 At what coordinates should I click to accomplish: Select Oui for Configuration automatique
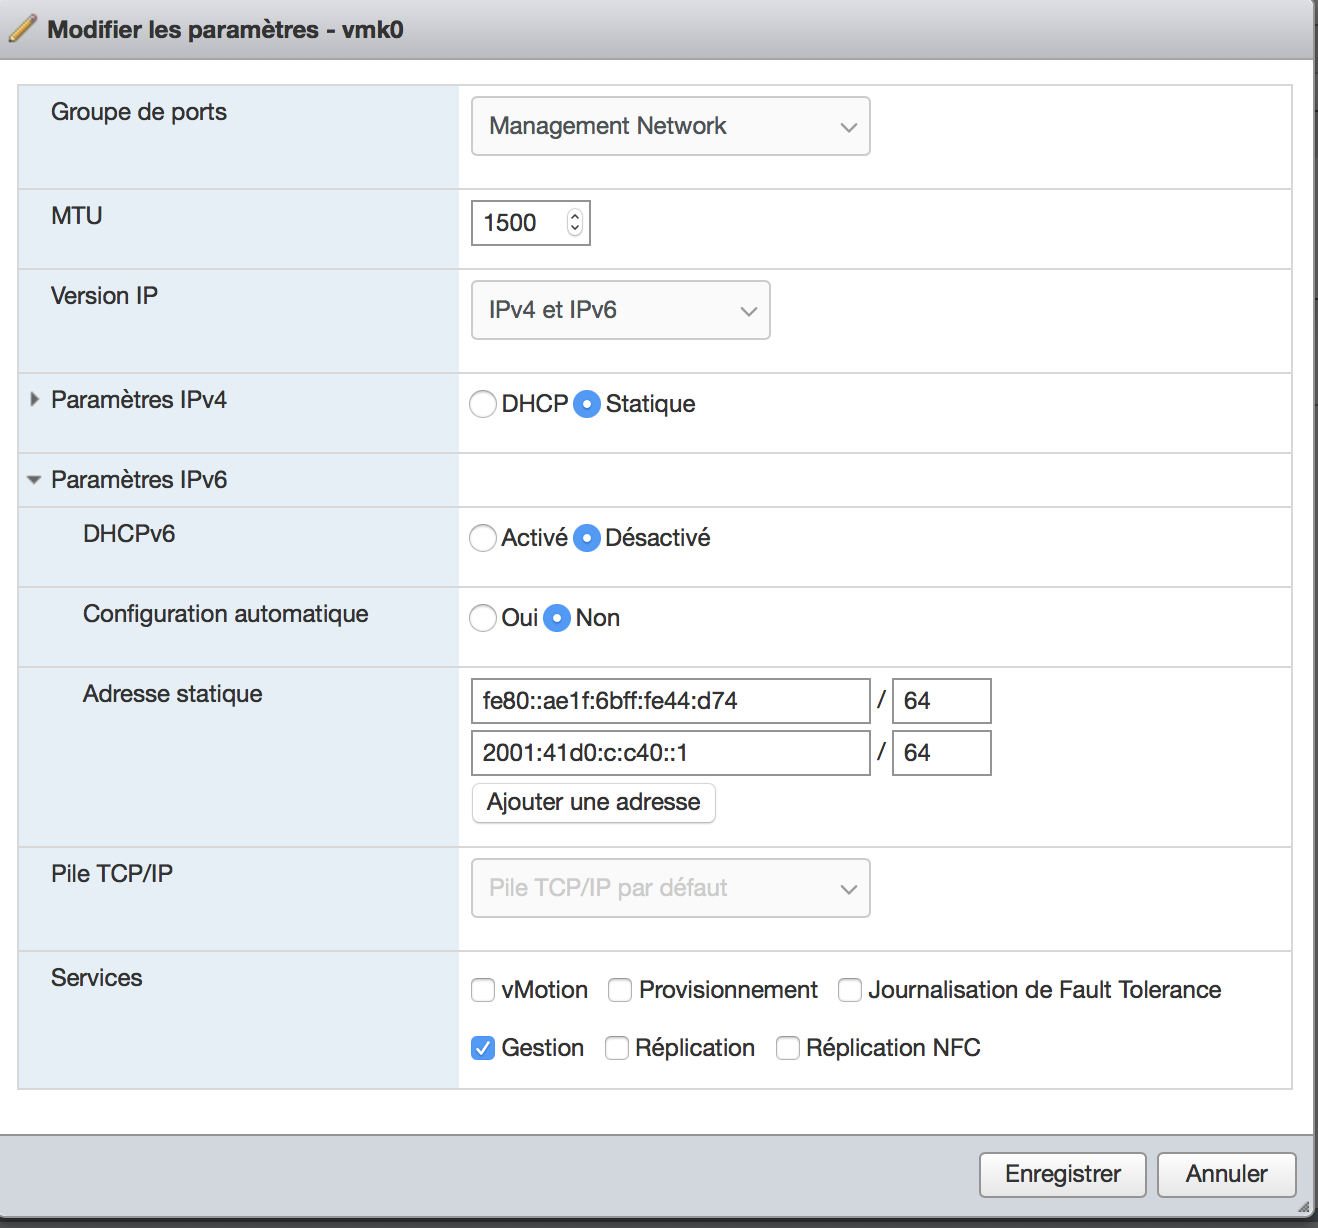(483, 618)
